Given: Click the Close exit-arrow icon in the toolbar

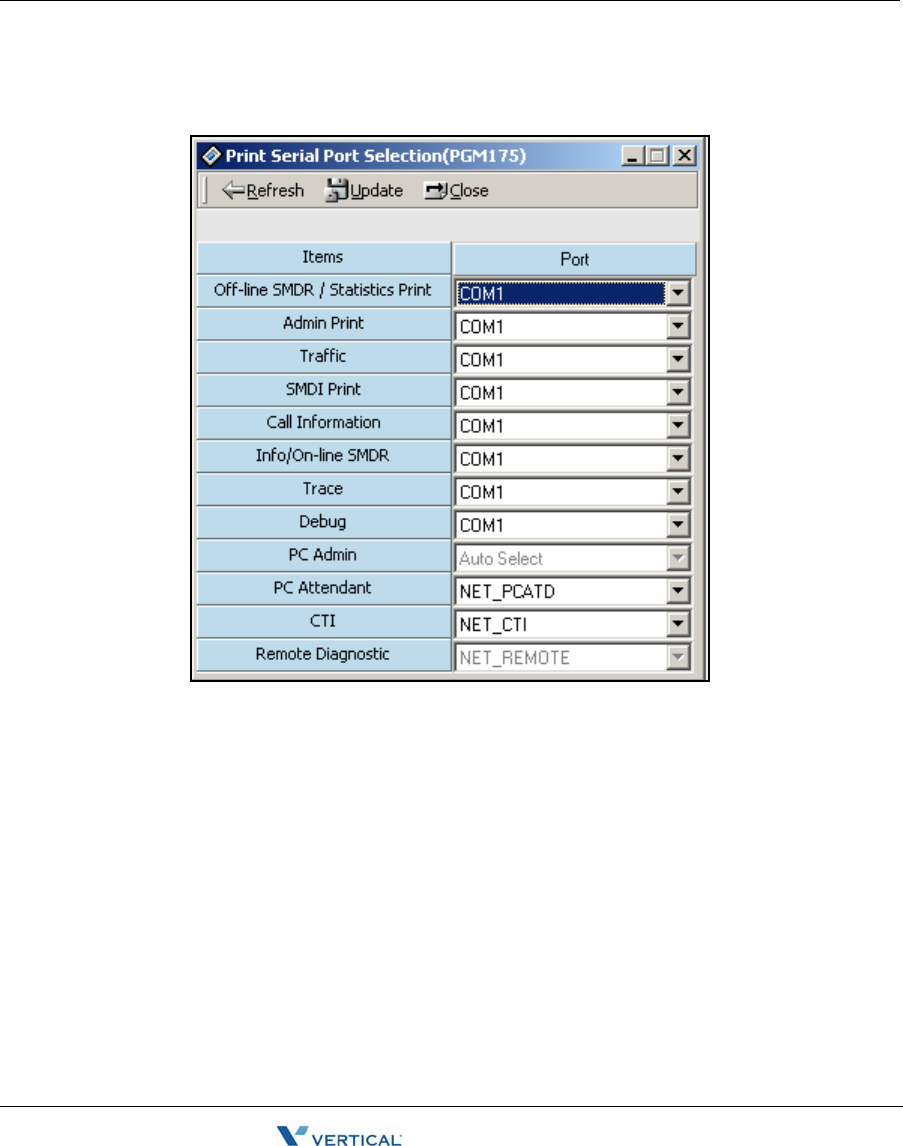Looking at the screenshot, I should 435,191.
